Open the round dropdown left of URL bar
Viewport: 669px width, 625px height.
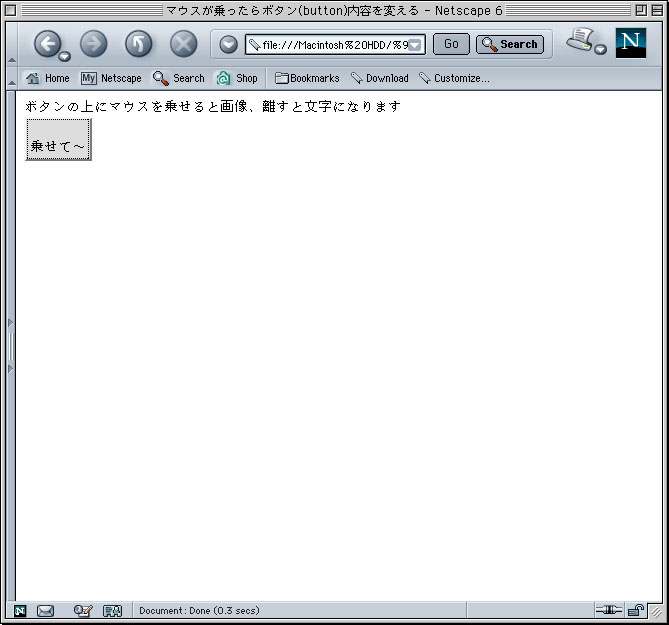click(228, 44)
